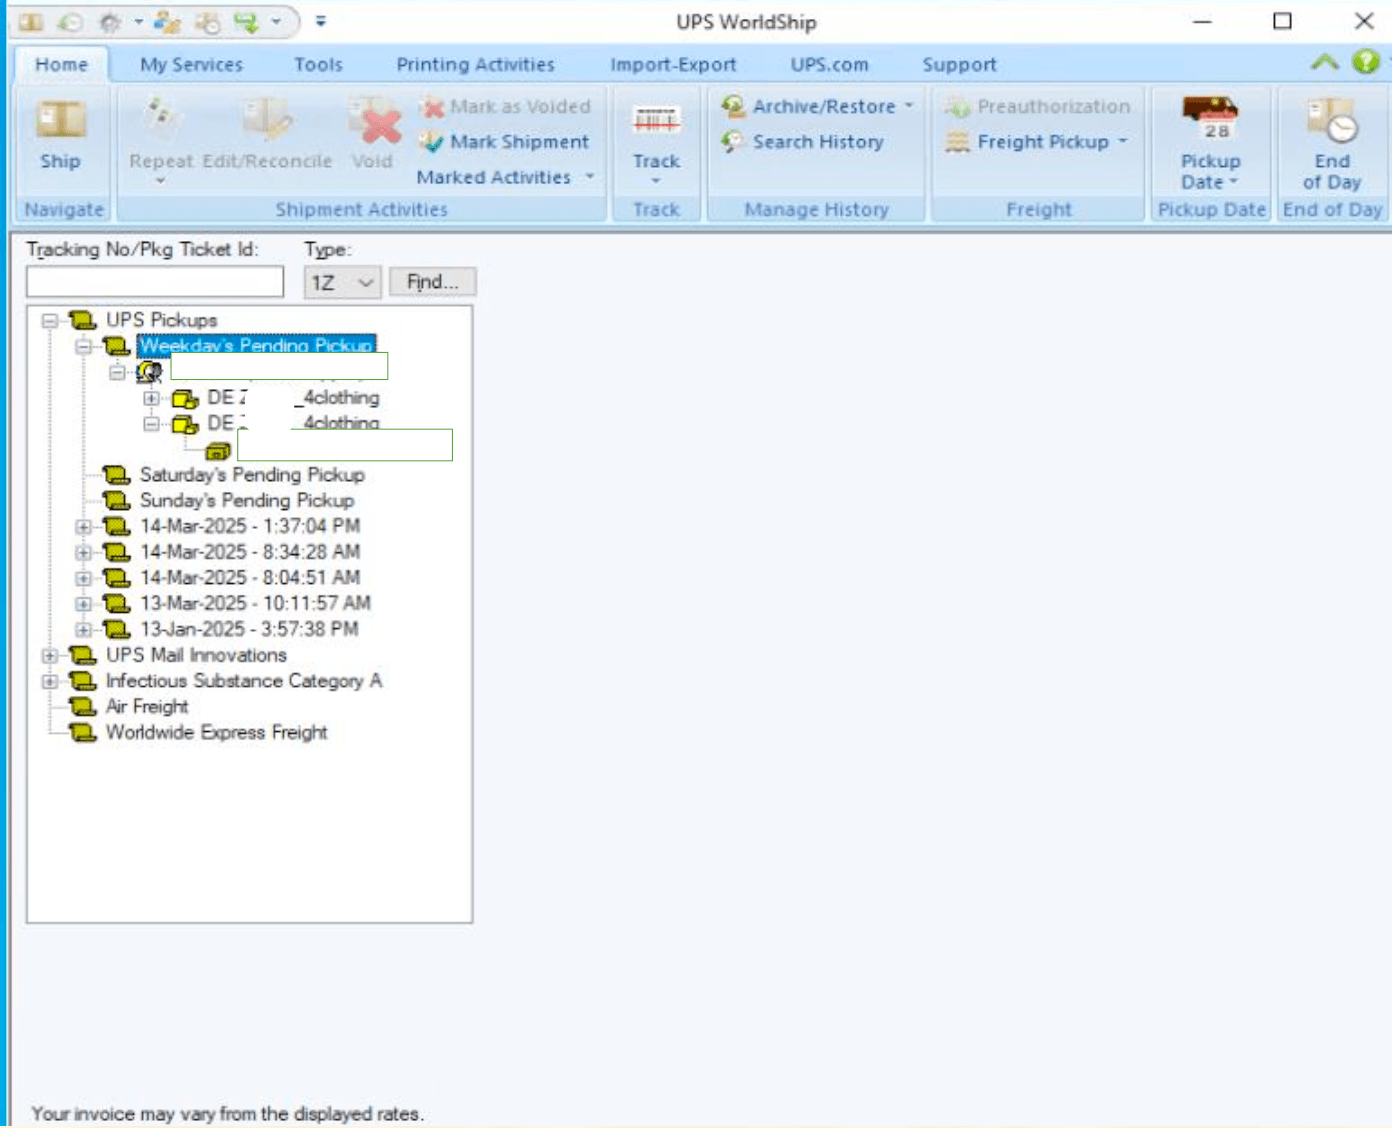Switch to the Home ribbon tab
The width and height of the screenshot is (1392, 1128).
pyautogui.click(x=61, y=64)
